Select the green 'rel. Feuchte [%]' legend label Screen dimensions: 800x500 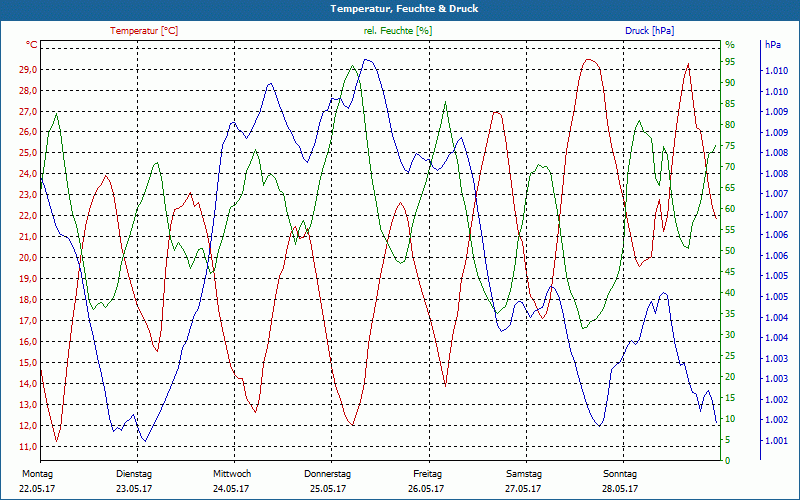click(398, 31)
